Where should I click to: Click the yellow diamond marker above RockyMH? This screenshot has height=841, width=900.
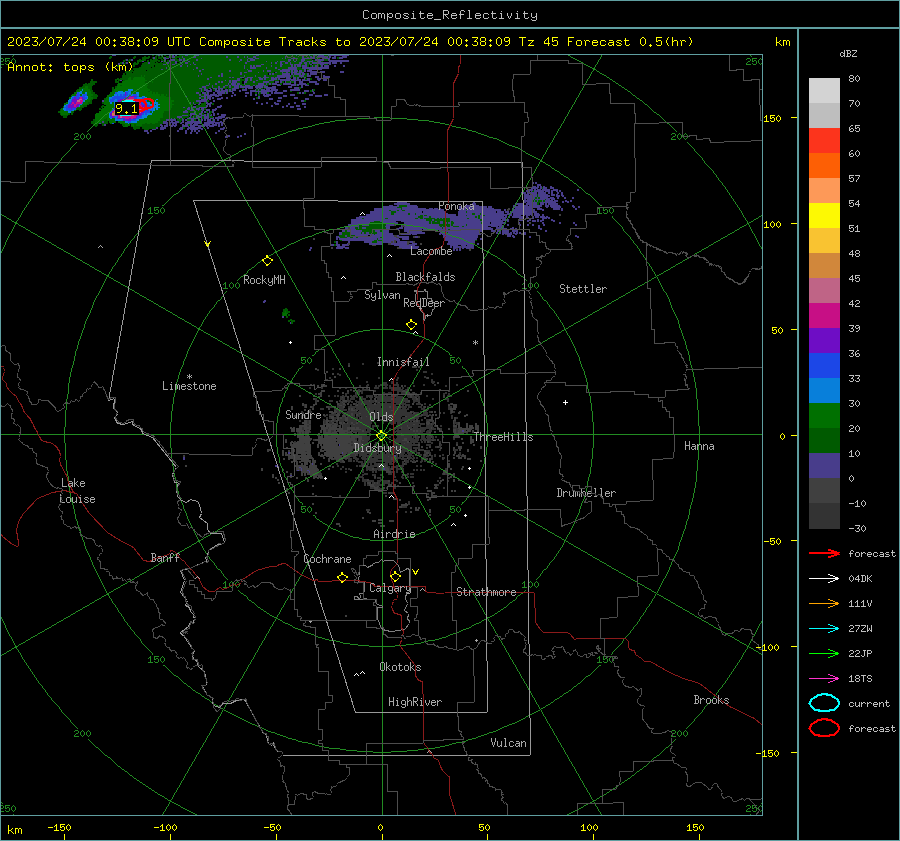(267, 261)
